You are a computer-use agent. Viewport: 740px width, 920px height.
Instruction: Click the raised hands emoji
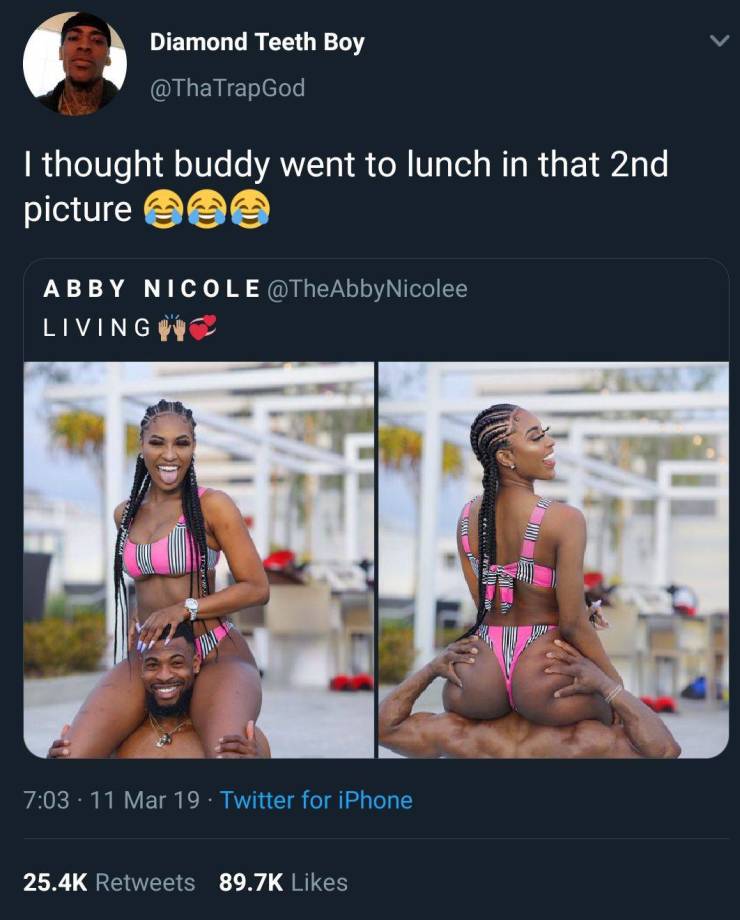point(172,327)
